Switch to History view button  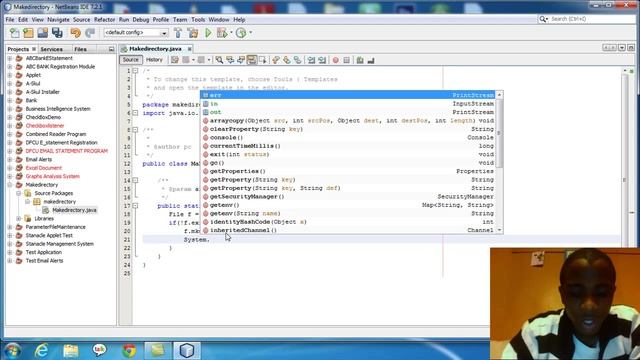coord(154,60)
